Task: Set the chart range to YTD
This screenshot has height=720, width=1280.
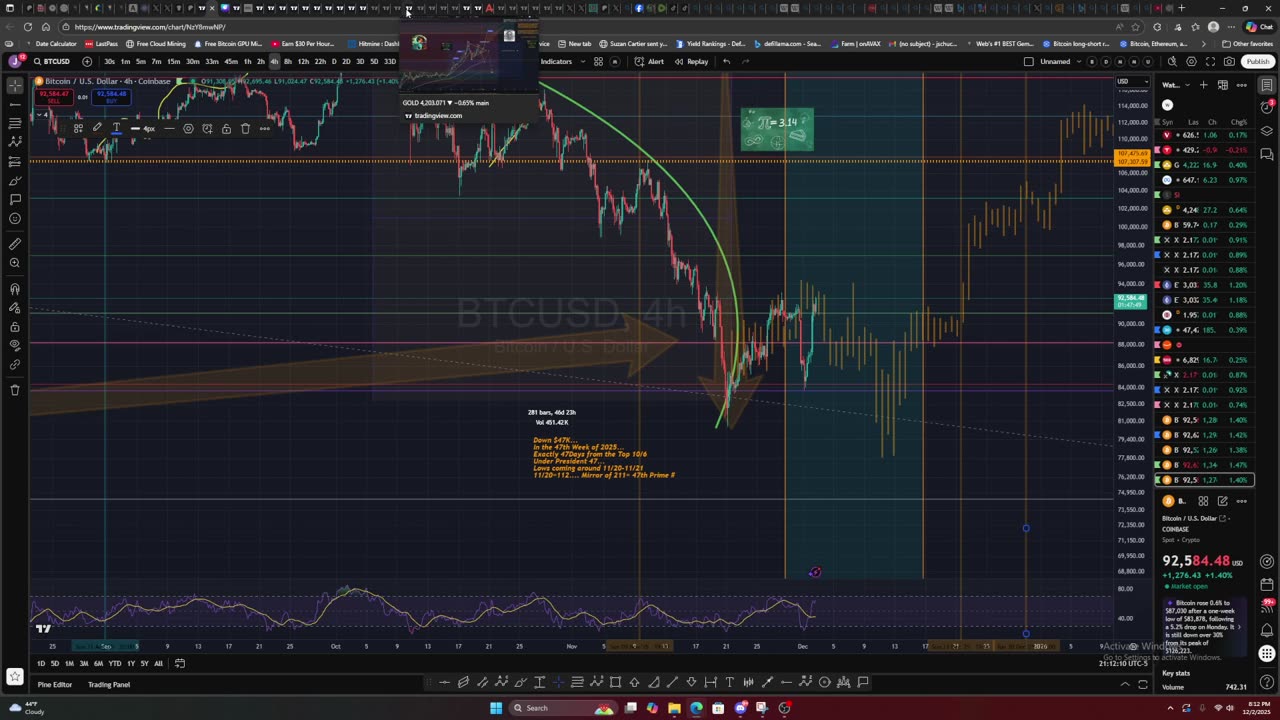Action: click(x=115, y=664)
